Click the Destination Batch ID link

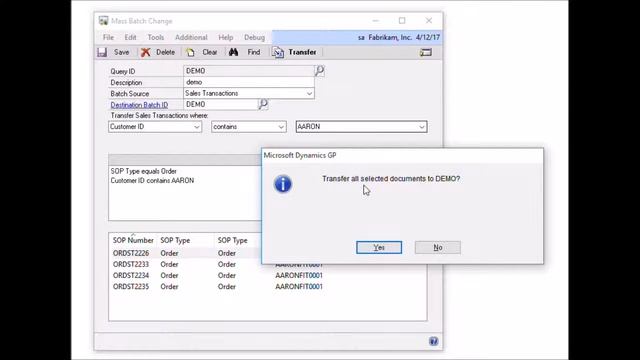139,105
